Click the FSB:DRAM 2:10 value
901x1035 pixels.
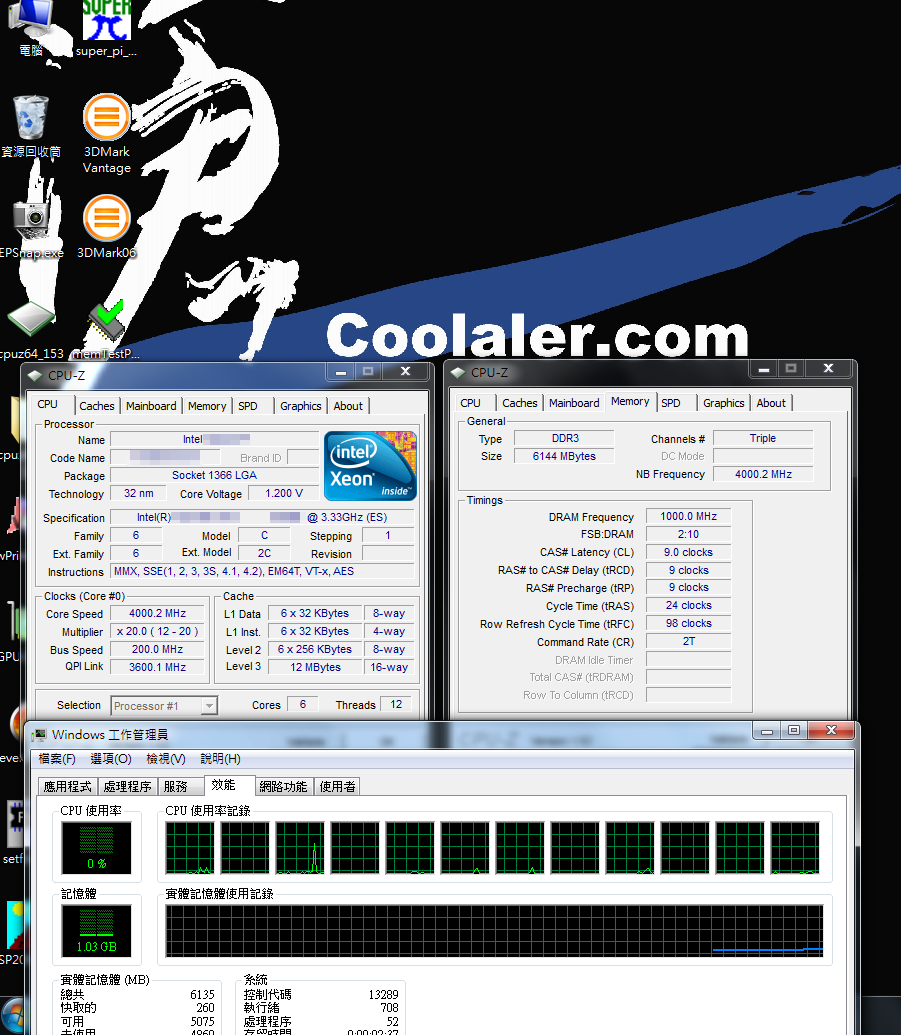688,534
